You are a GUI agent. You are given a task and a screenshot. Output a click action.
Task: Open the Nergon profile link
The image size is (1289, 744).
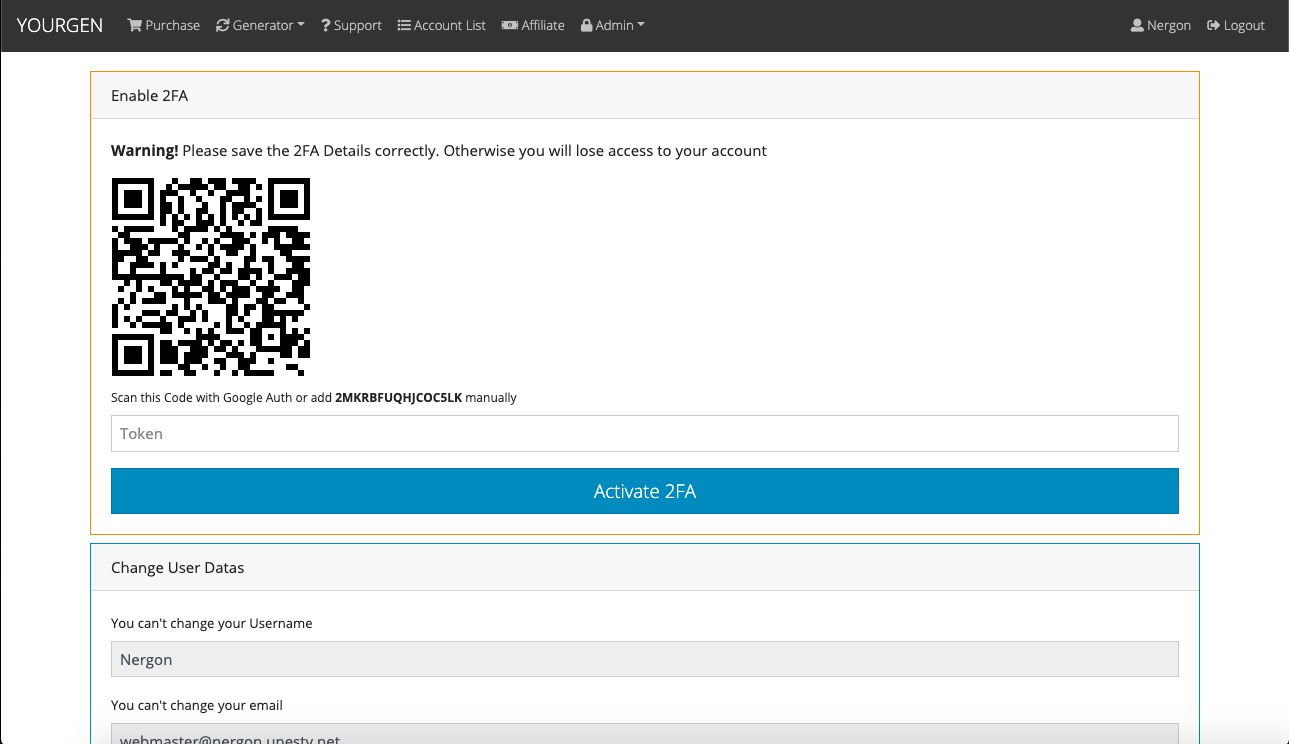click(x=1161, y=25)
